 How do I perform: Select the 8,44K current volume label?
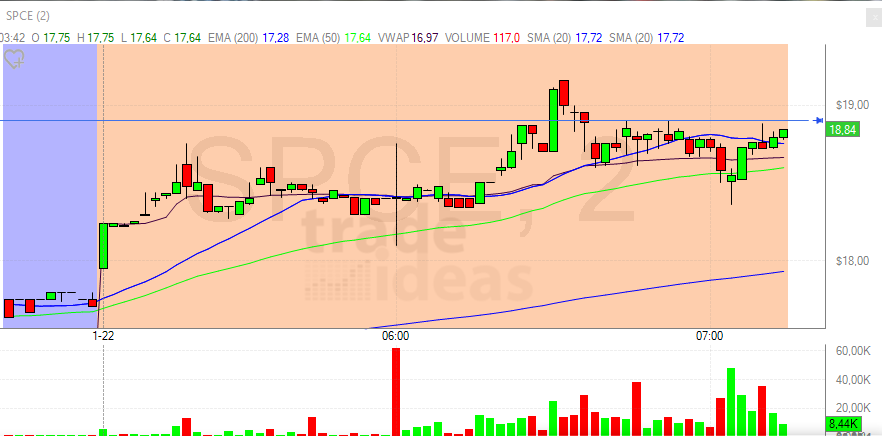point(843,424)
